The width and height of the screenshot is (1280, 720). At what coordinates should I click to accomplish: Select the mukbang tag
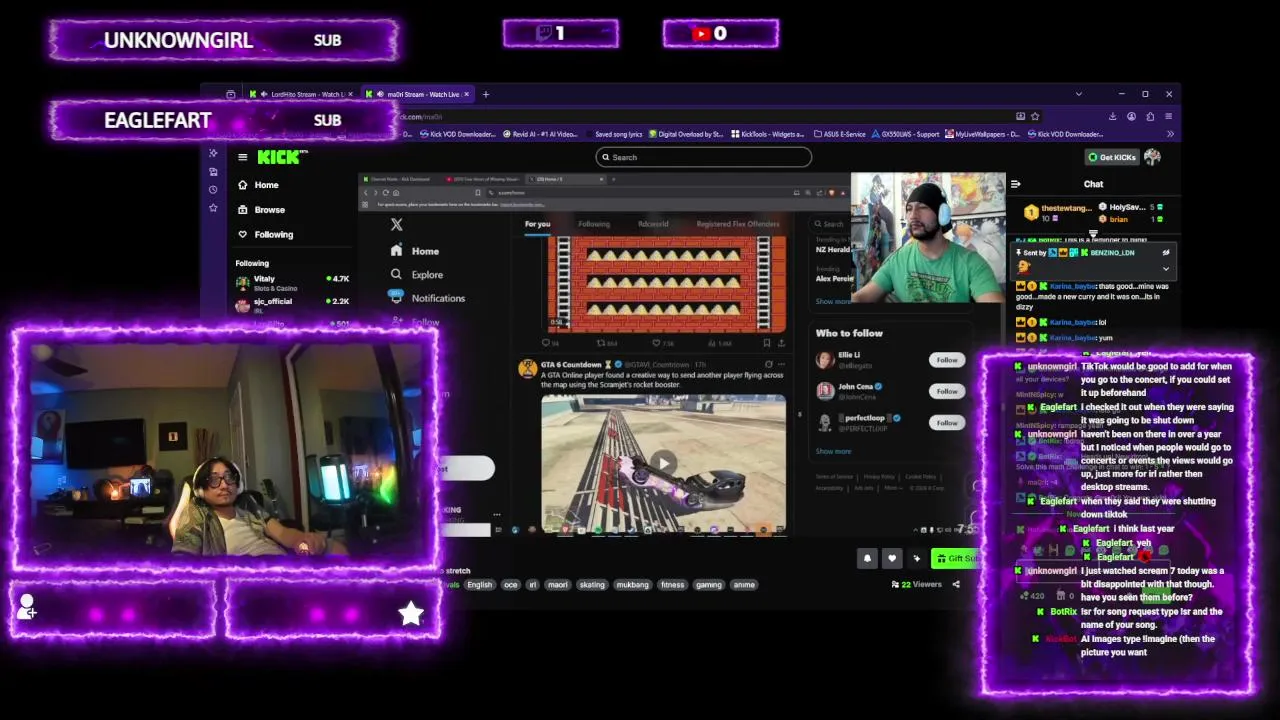pyautogui.click(x=633, y=585)
